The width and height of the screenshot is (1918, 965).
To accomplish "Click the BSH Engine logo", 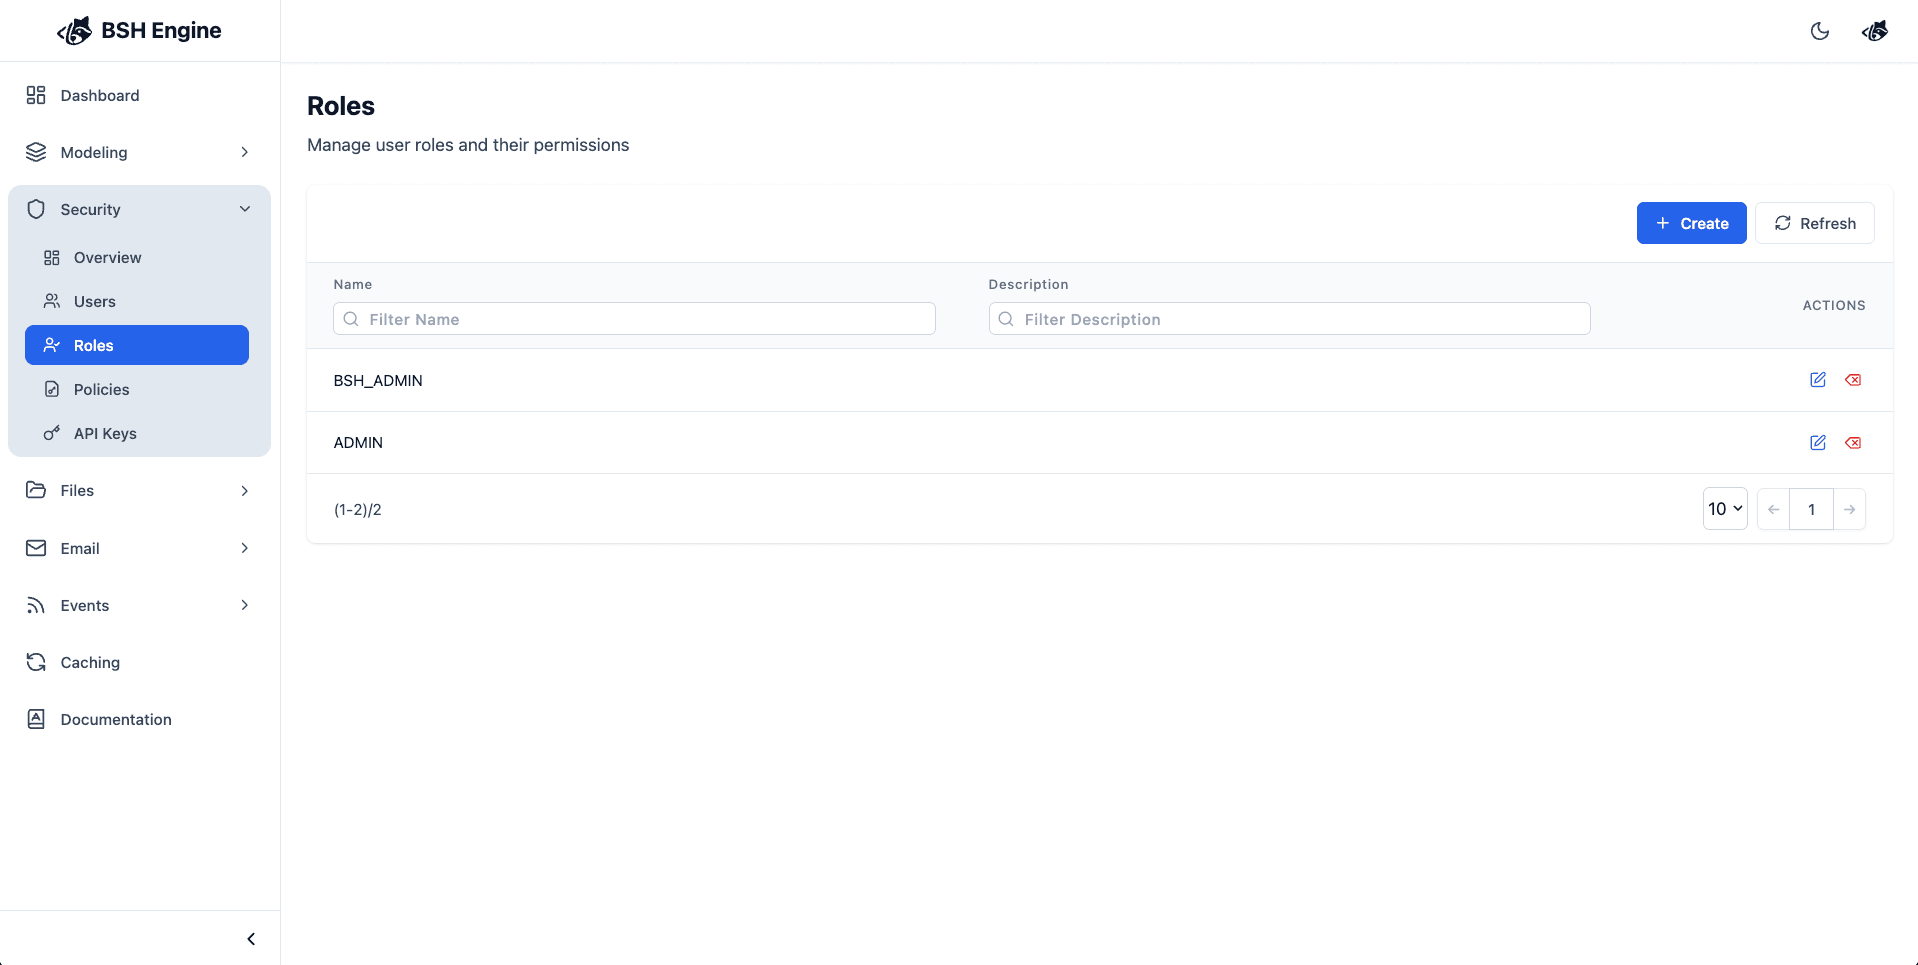I will coord(140,31).
